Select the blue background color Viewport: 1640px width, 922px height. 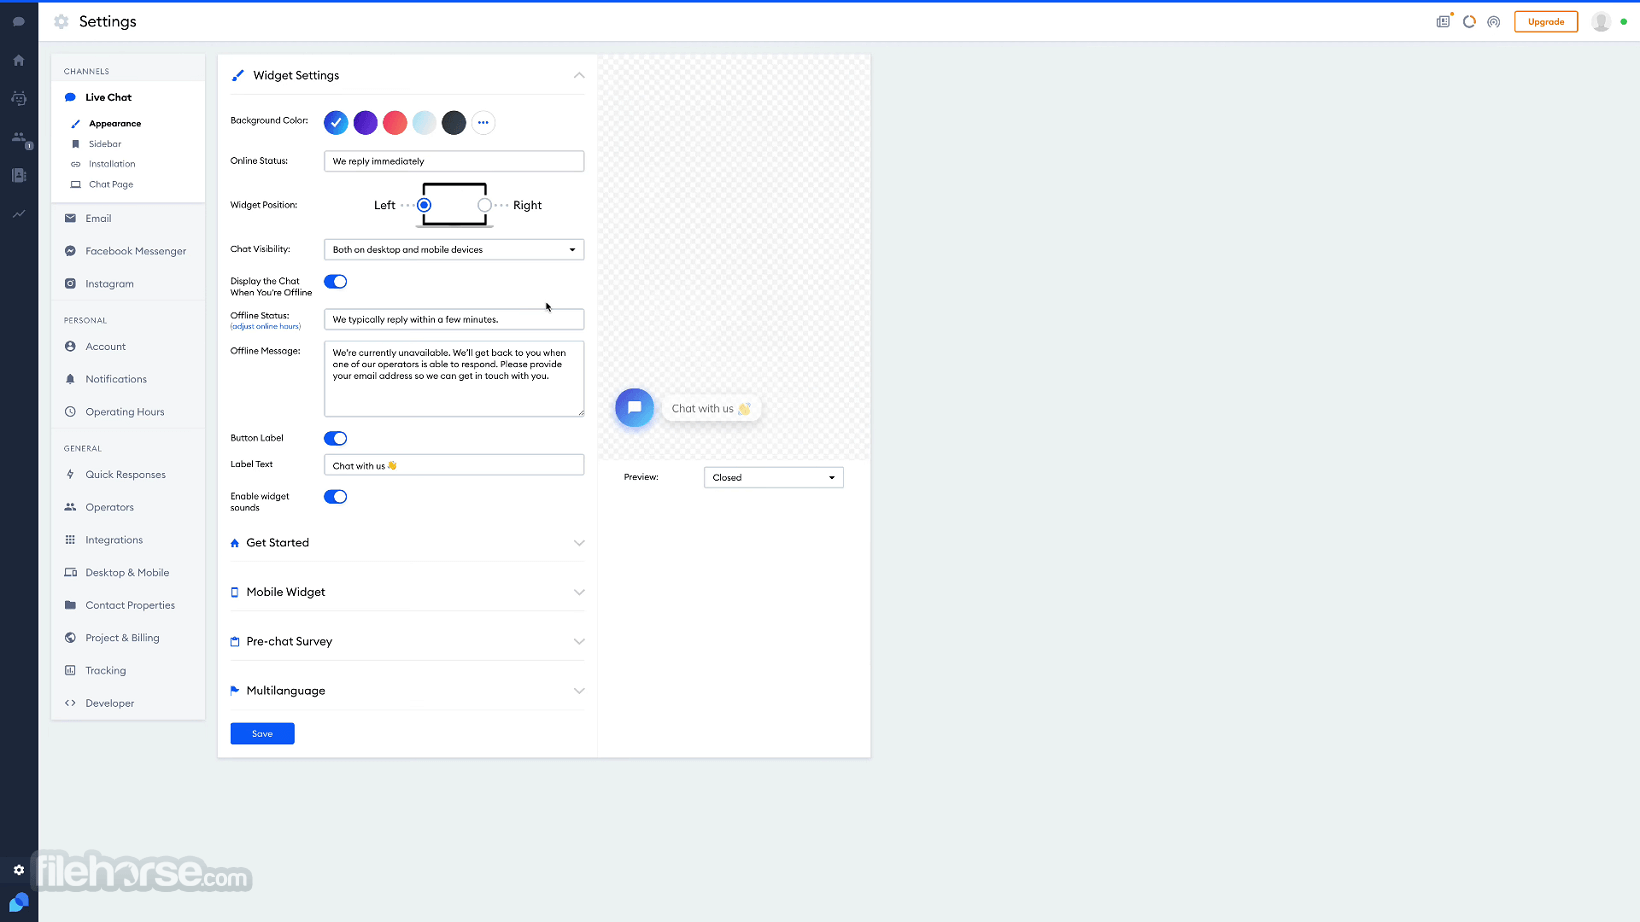(x=336, y=122)
